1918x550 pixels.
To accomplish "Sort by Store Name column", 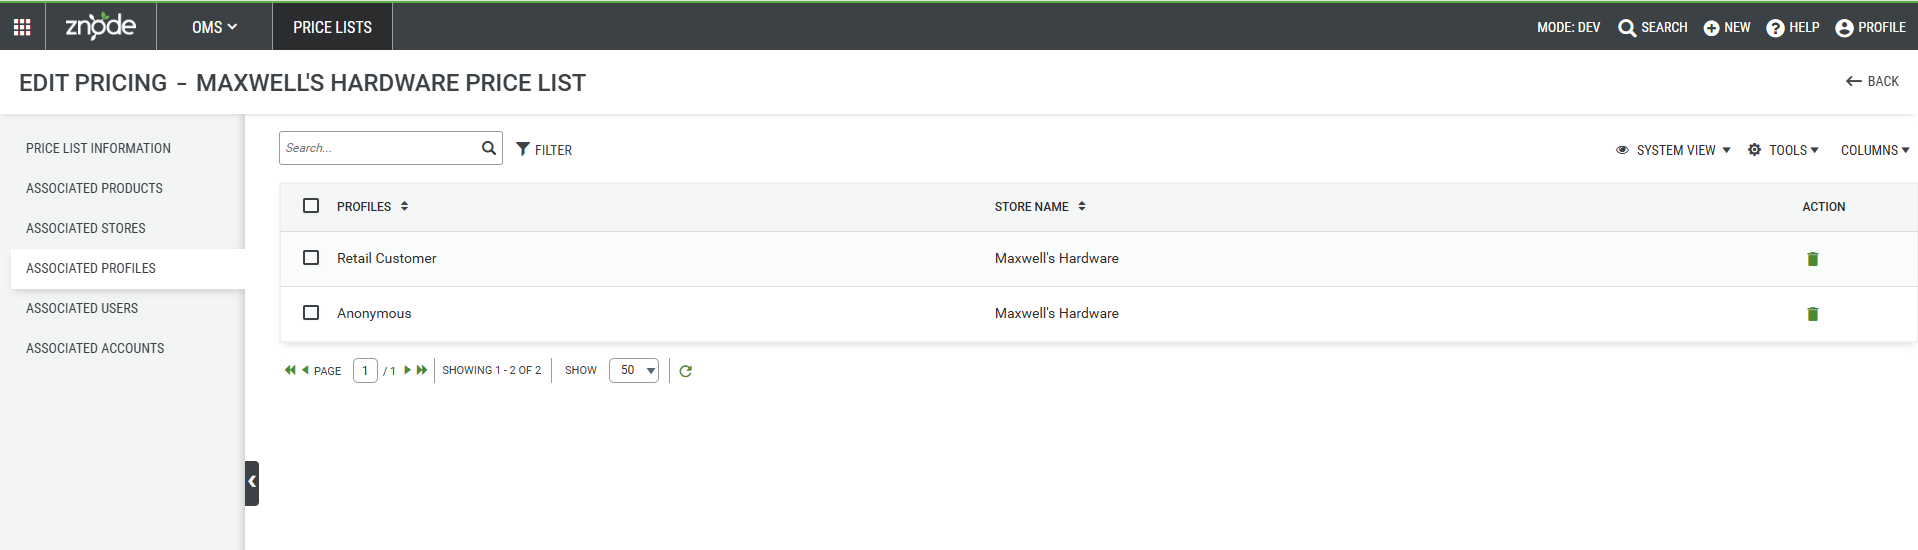I will pos(1040,206).
